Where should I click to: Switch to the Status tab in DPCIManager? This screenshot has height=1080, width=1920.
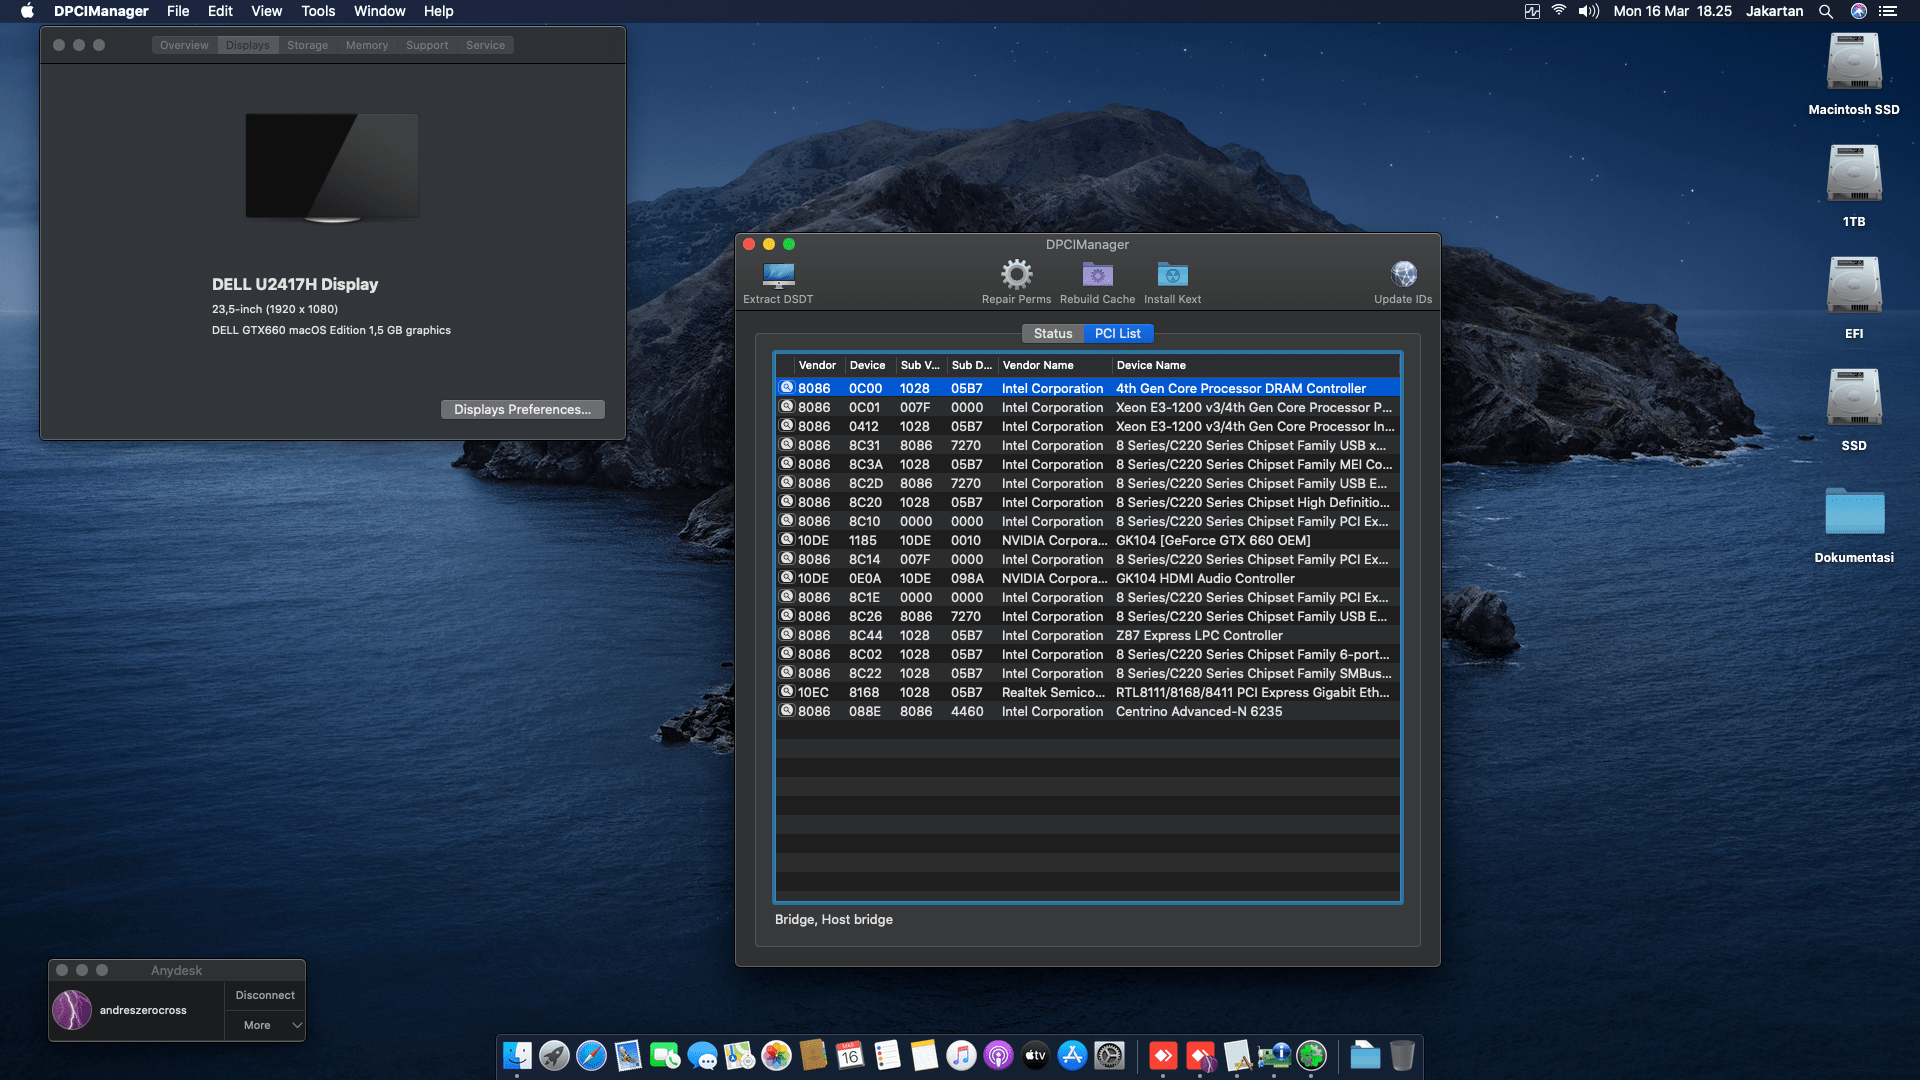point(1052,333)
